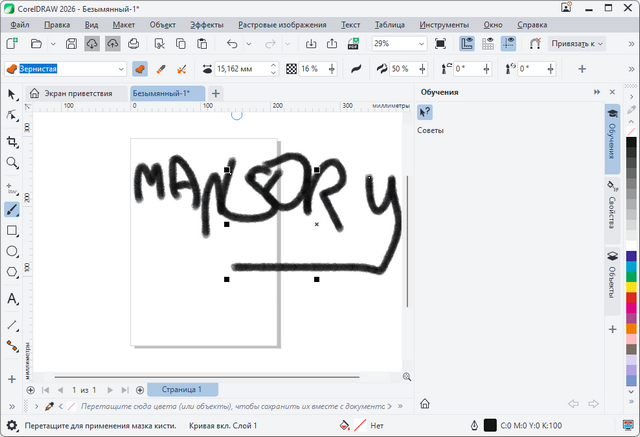Click the Import icon
Image resolution: width=640 pixels, height=437 pixels.
click(x=311, y=44)
